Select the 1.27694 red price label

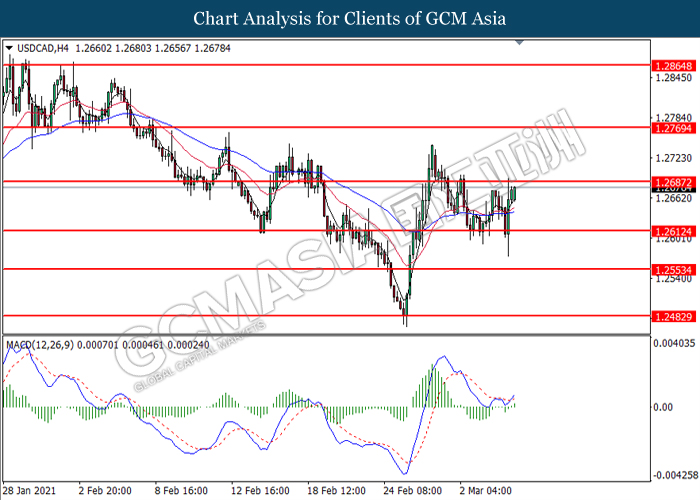(x=671, y=128)
